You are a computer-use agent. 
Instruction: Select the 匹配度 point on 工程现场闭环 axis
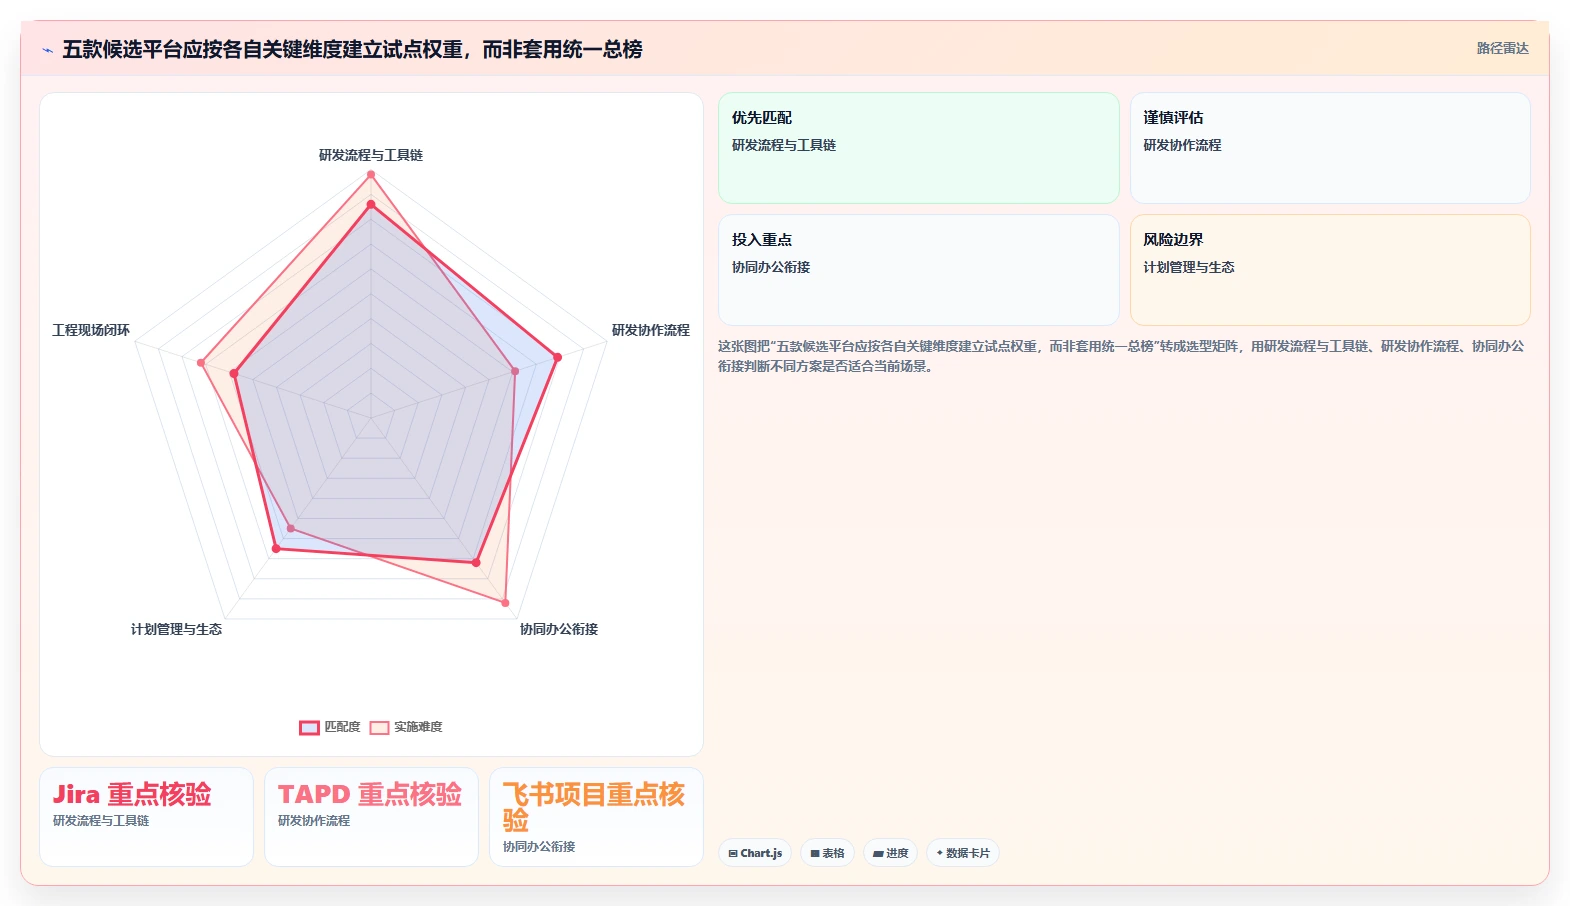(234, 374)
